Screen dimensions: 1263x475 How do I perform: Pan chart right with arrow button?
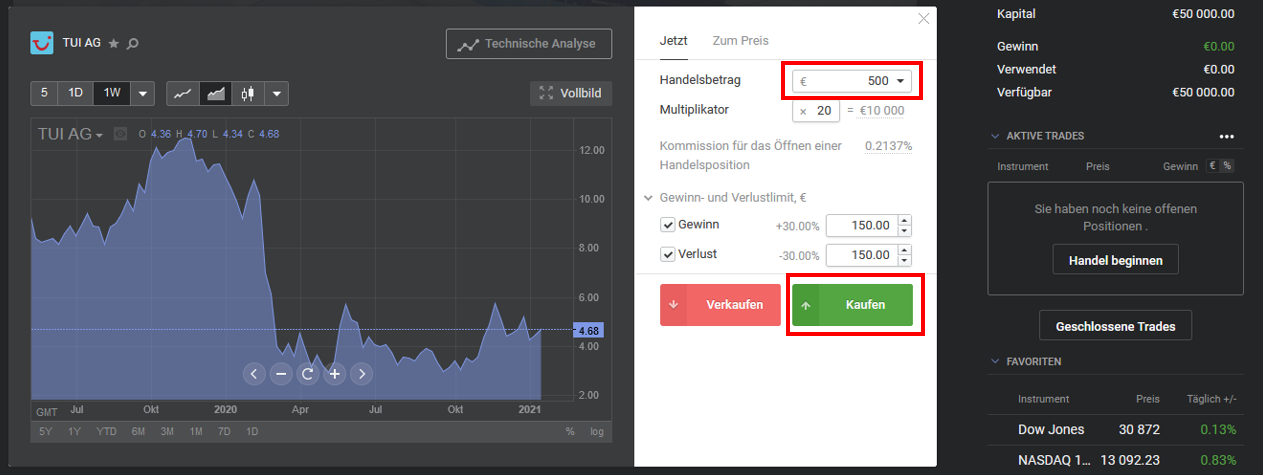pyautogui.click(x=362, y=374)
